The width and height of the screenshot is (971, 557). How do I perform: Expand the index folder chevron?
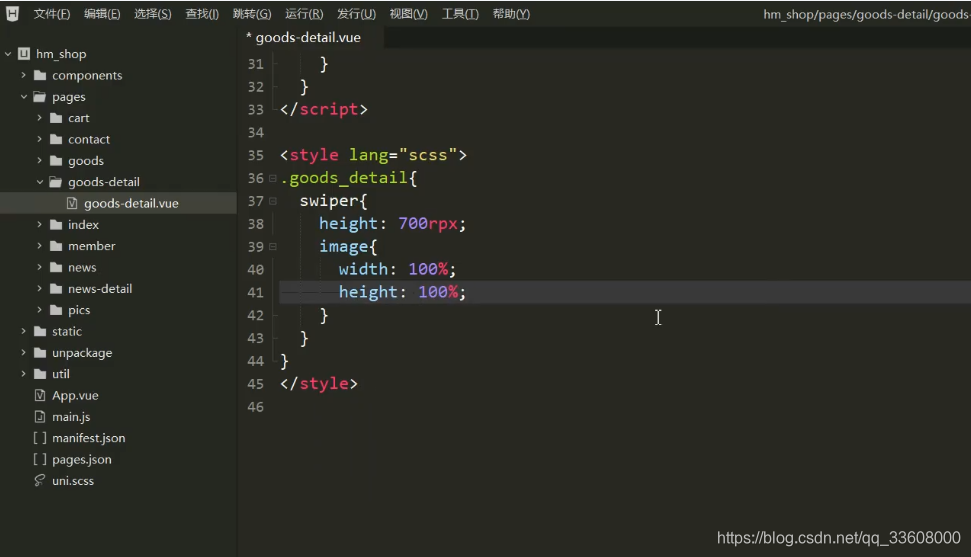(40, 224)
